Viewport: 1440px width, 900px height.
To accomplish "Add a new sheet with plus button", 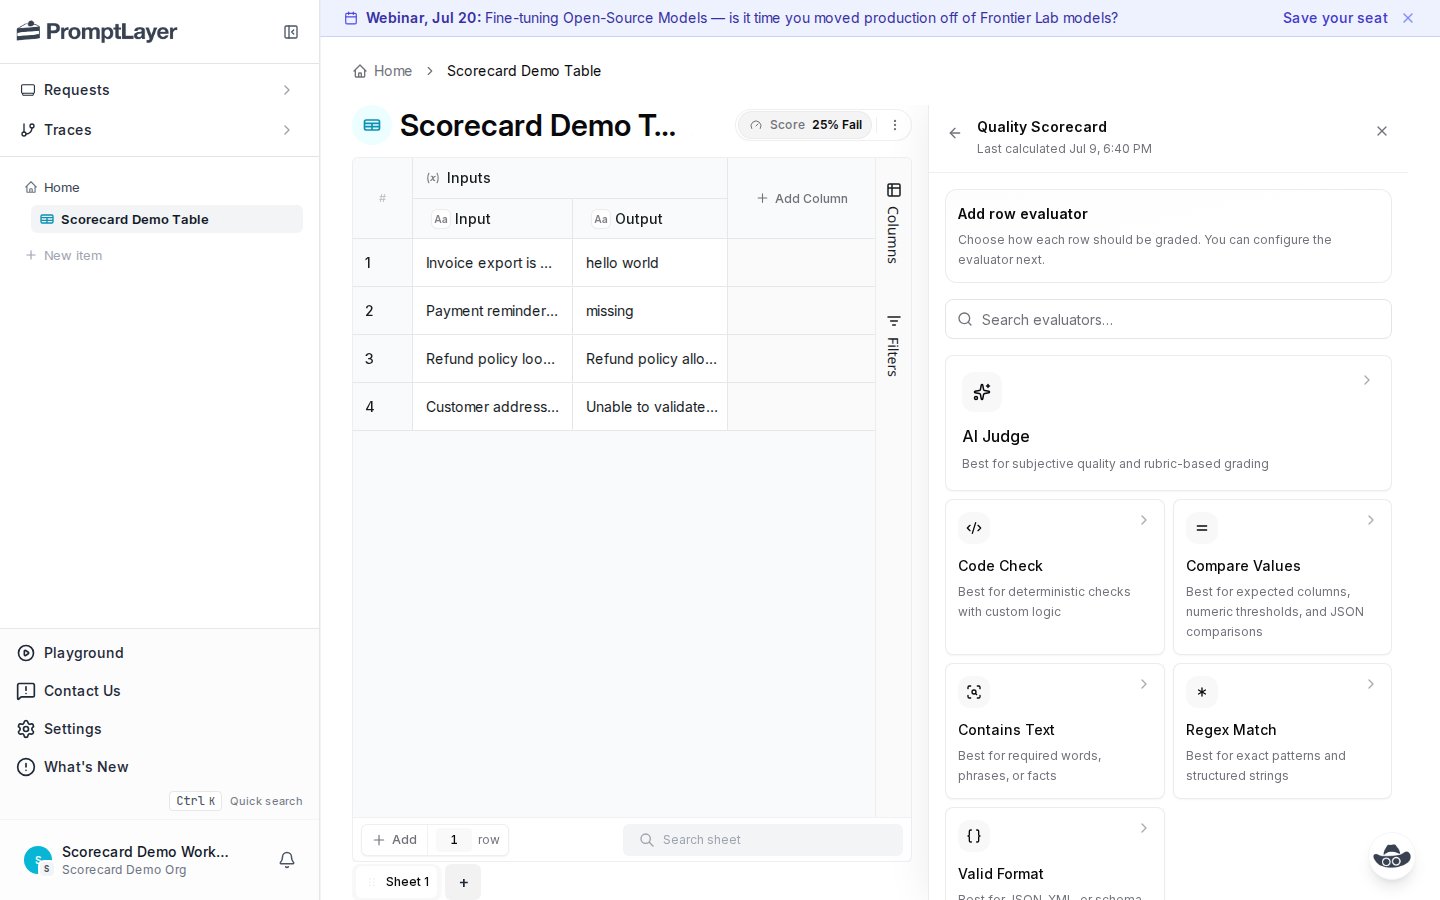I will pyautogui.click(x=463, y=882).
